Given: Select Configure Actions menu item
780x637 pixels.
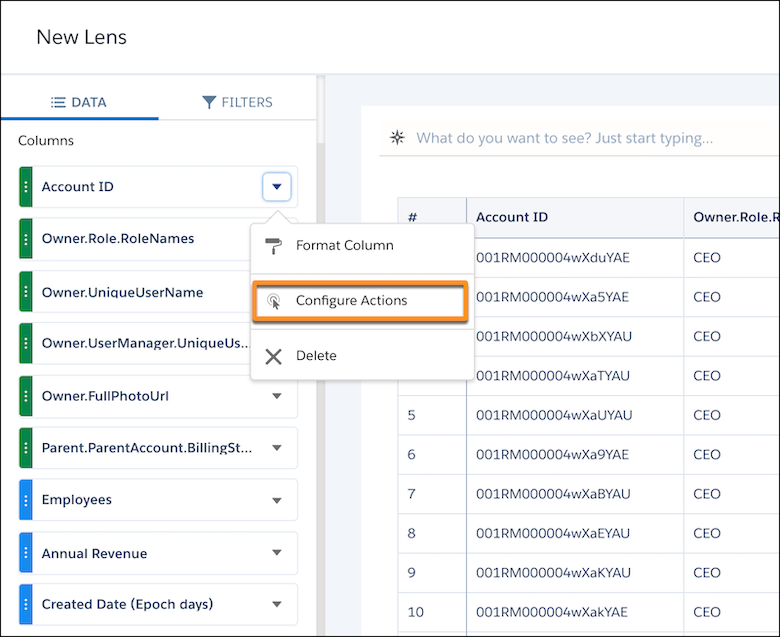Looking at the screenshot, I should pos(361,301).
